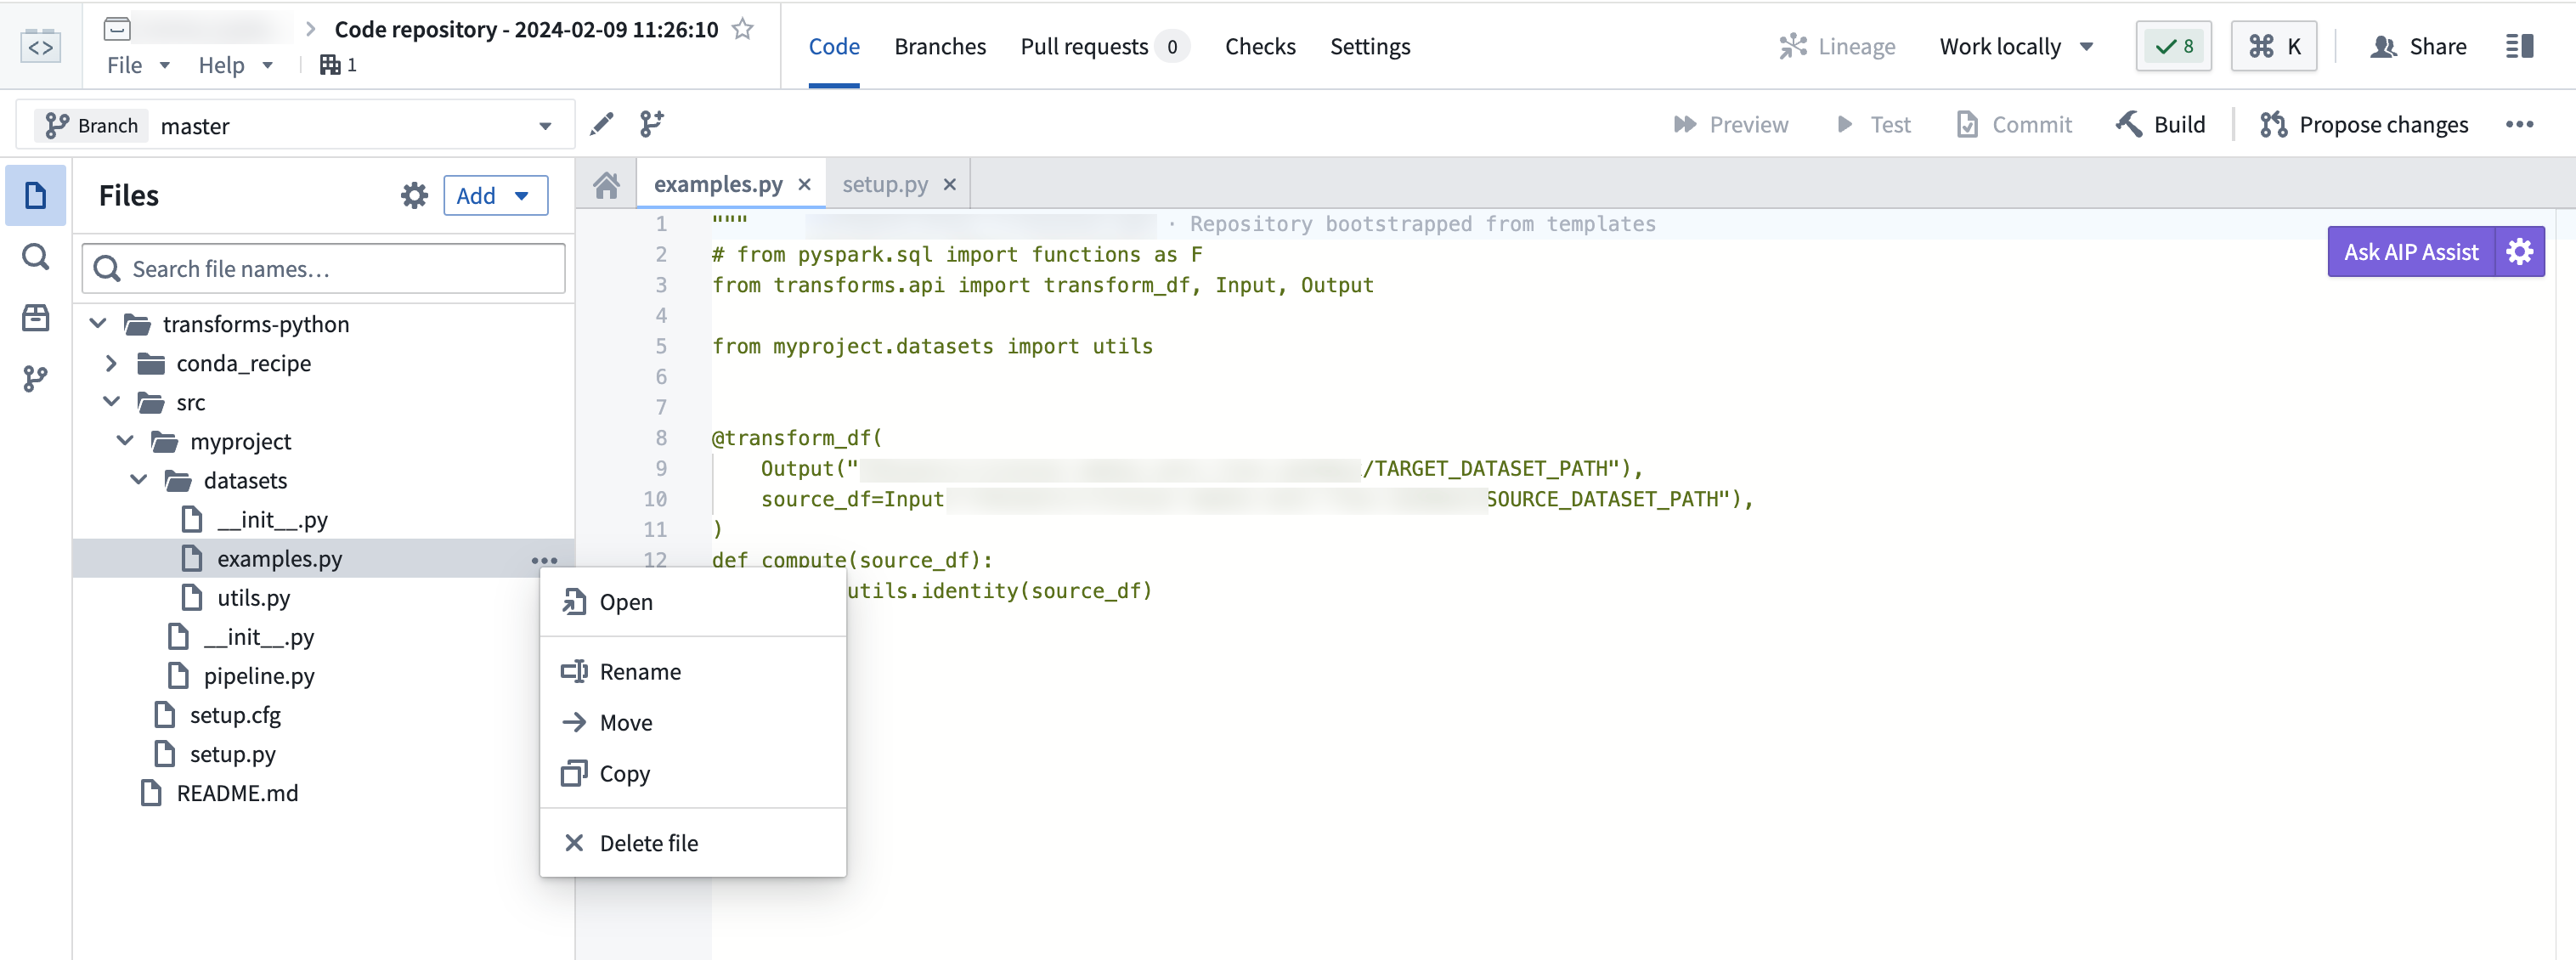The height and width of the screenshot is (960, 2576).
Task: Click the overflow menu three-dot button
Action: coord(545,561)
